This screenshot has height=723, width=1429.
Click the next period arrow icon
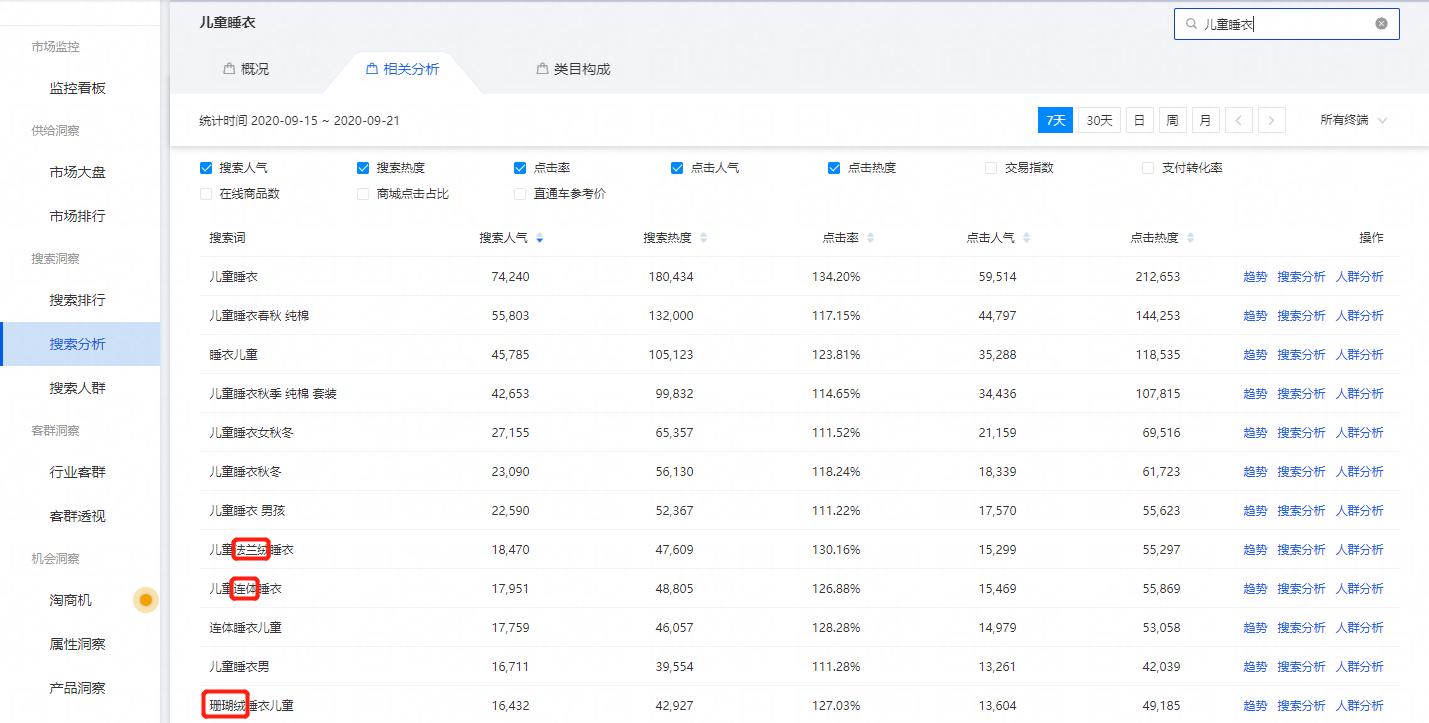click(1271, 119)
